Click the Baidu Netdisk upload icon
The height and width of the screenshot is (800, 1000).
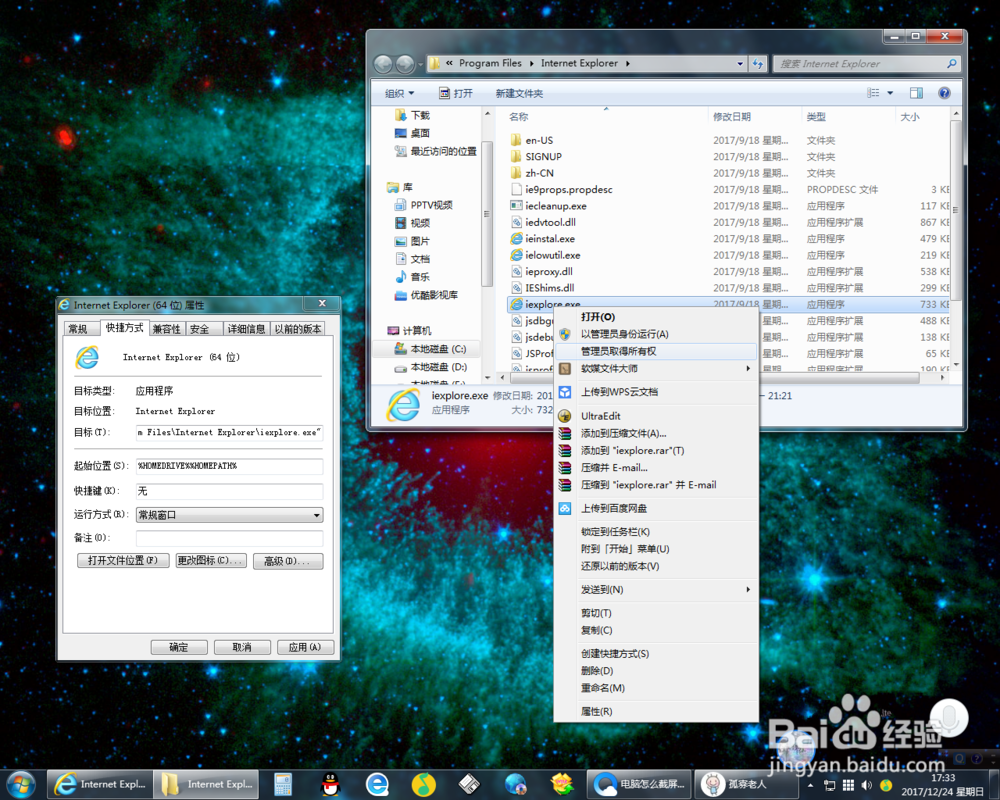click(564, 508)
